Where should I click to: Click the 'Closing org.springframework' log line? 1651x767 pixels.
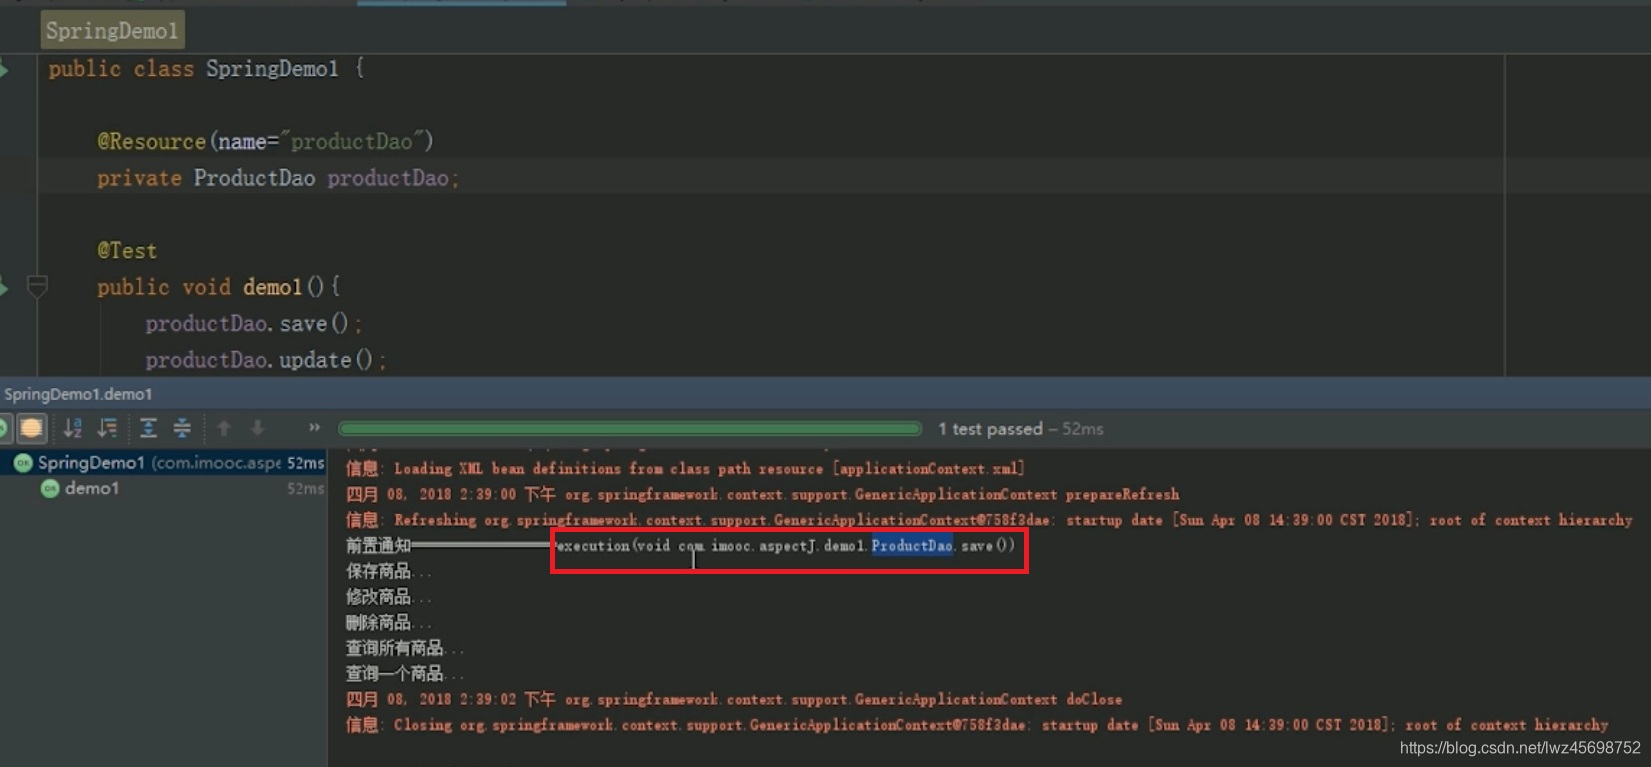(x=977, y=724)
